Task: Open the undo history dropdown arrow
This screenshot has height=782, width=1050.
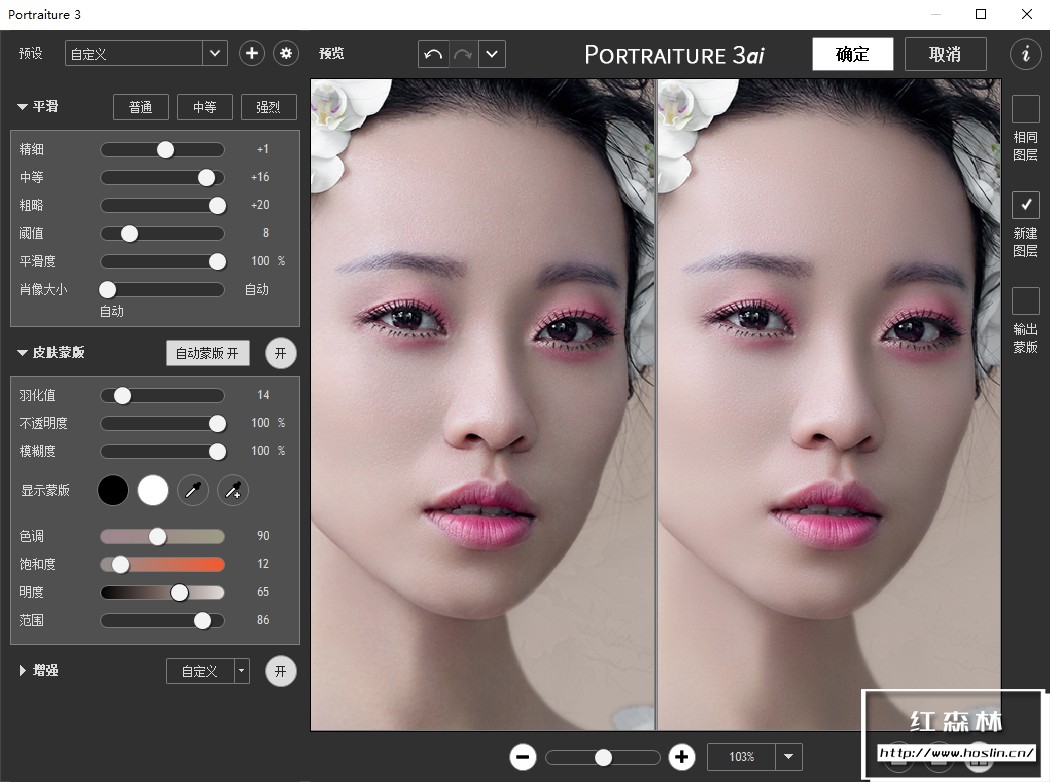Action: click(x=492, y=54)
